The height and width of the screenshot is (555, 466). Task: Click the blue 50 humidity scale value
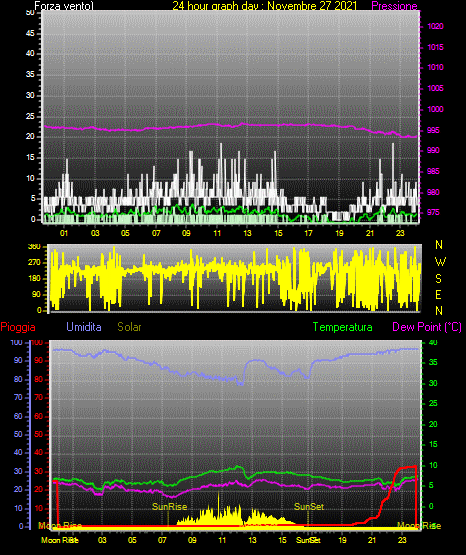point(18,434)
